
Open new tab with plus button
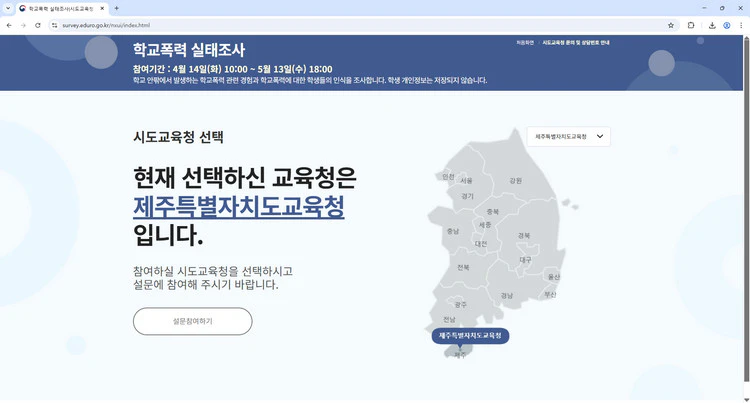tap(116, 8)
